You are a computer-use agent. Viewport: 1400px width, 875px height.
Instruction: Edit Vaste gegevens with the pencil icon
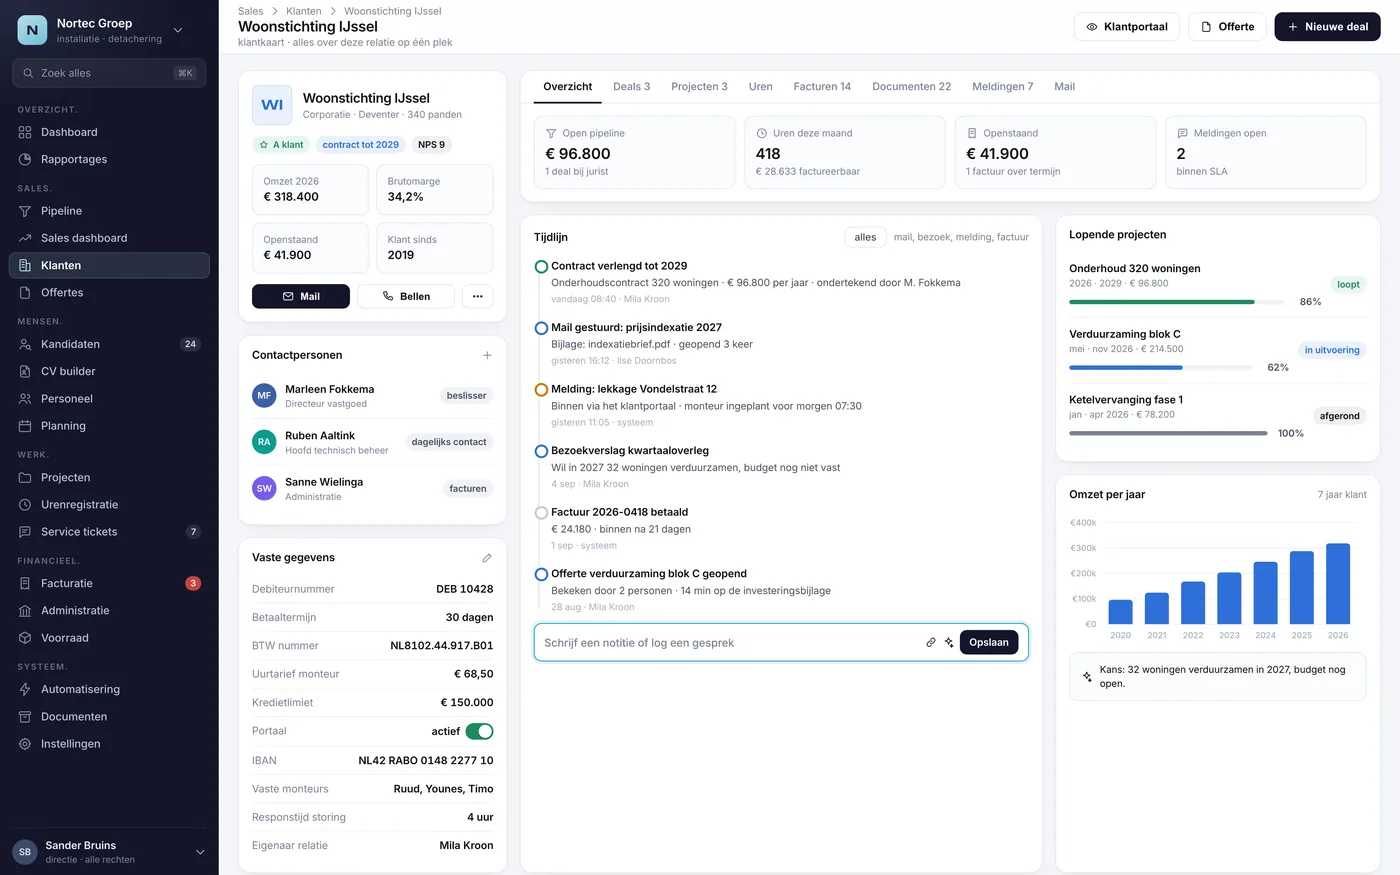click(x=487, y=558)
